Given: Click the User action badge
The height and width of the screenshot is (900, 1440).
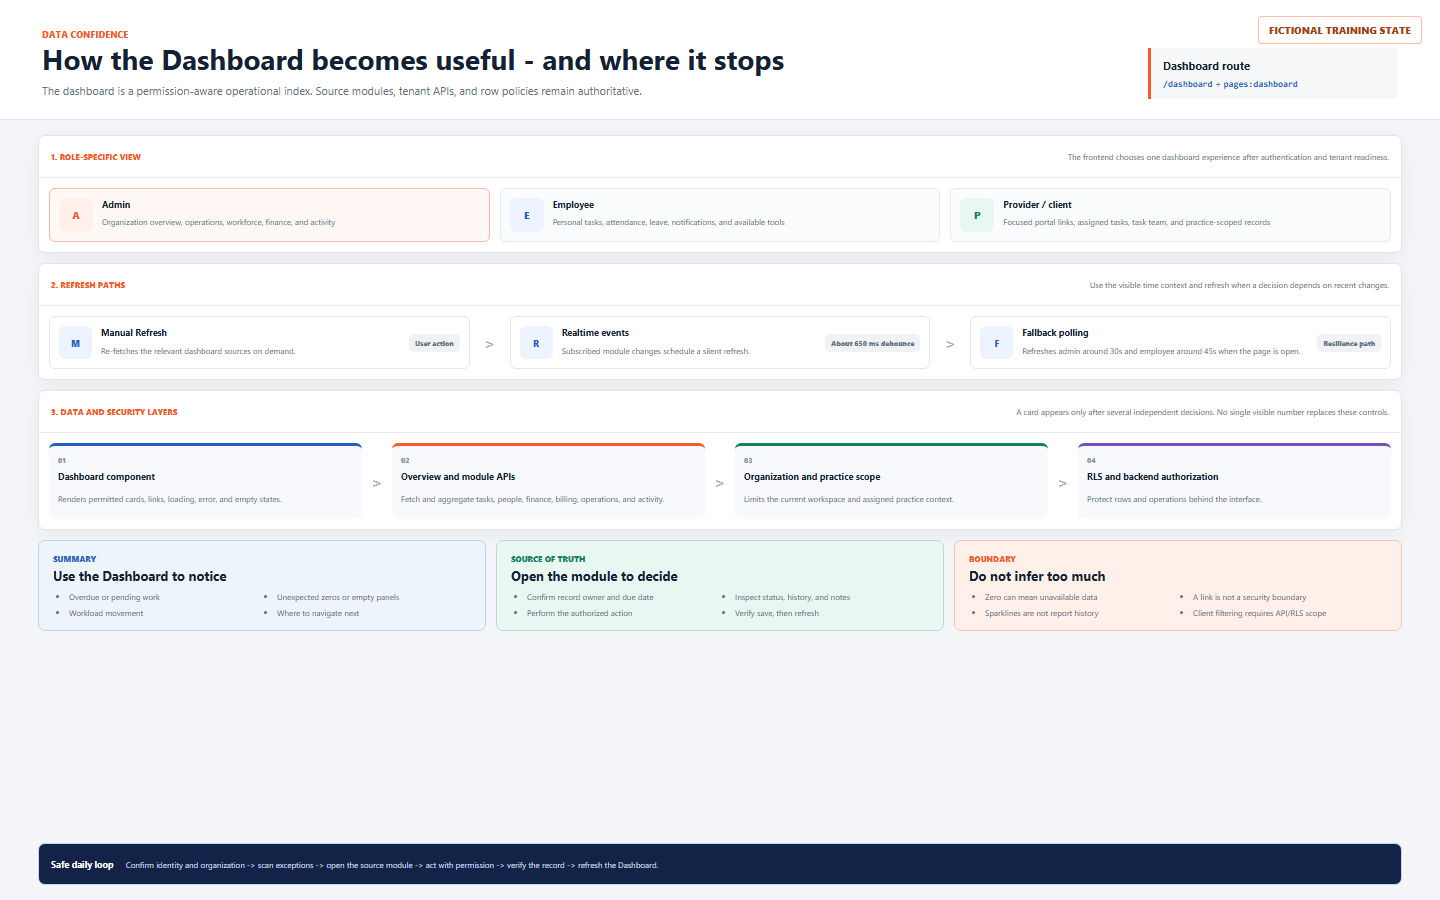Looking at the screenshot, I should tap(434, 343).
